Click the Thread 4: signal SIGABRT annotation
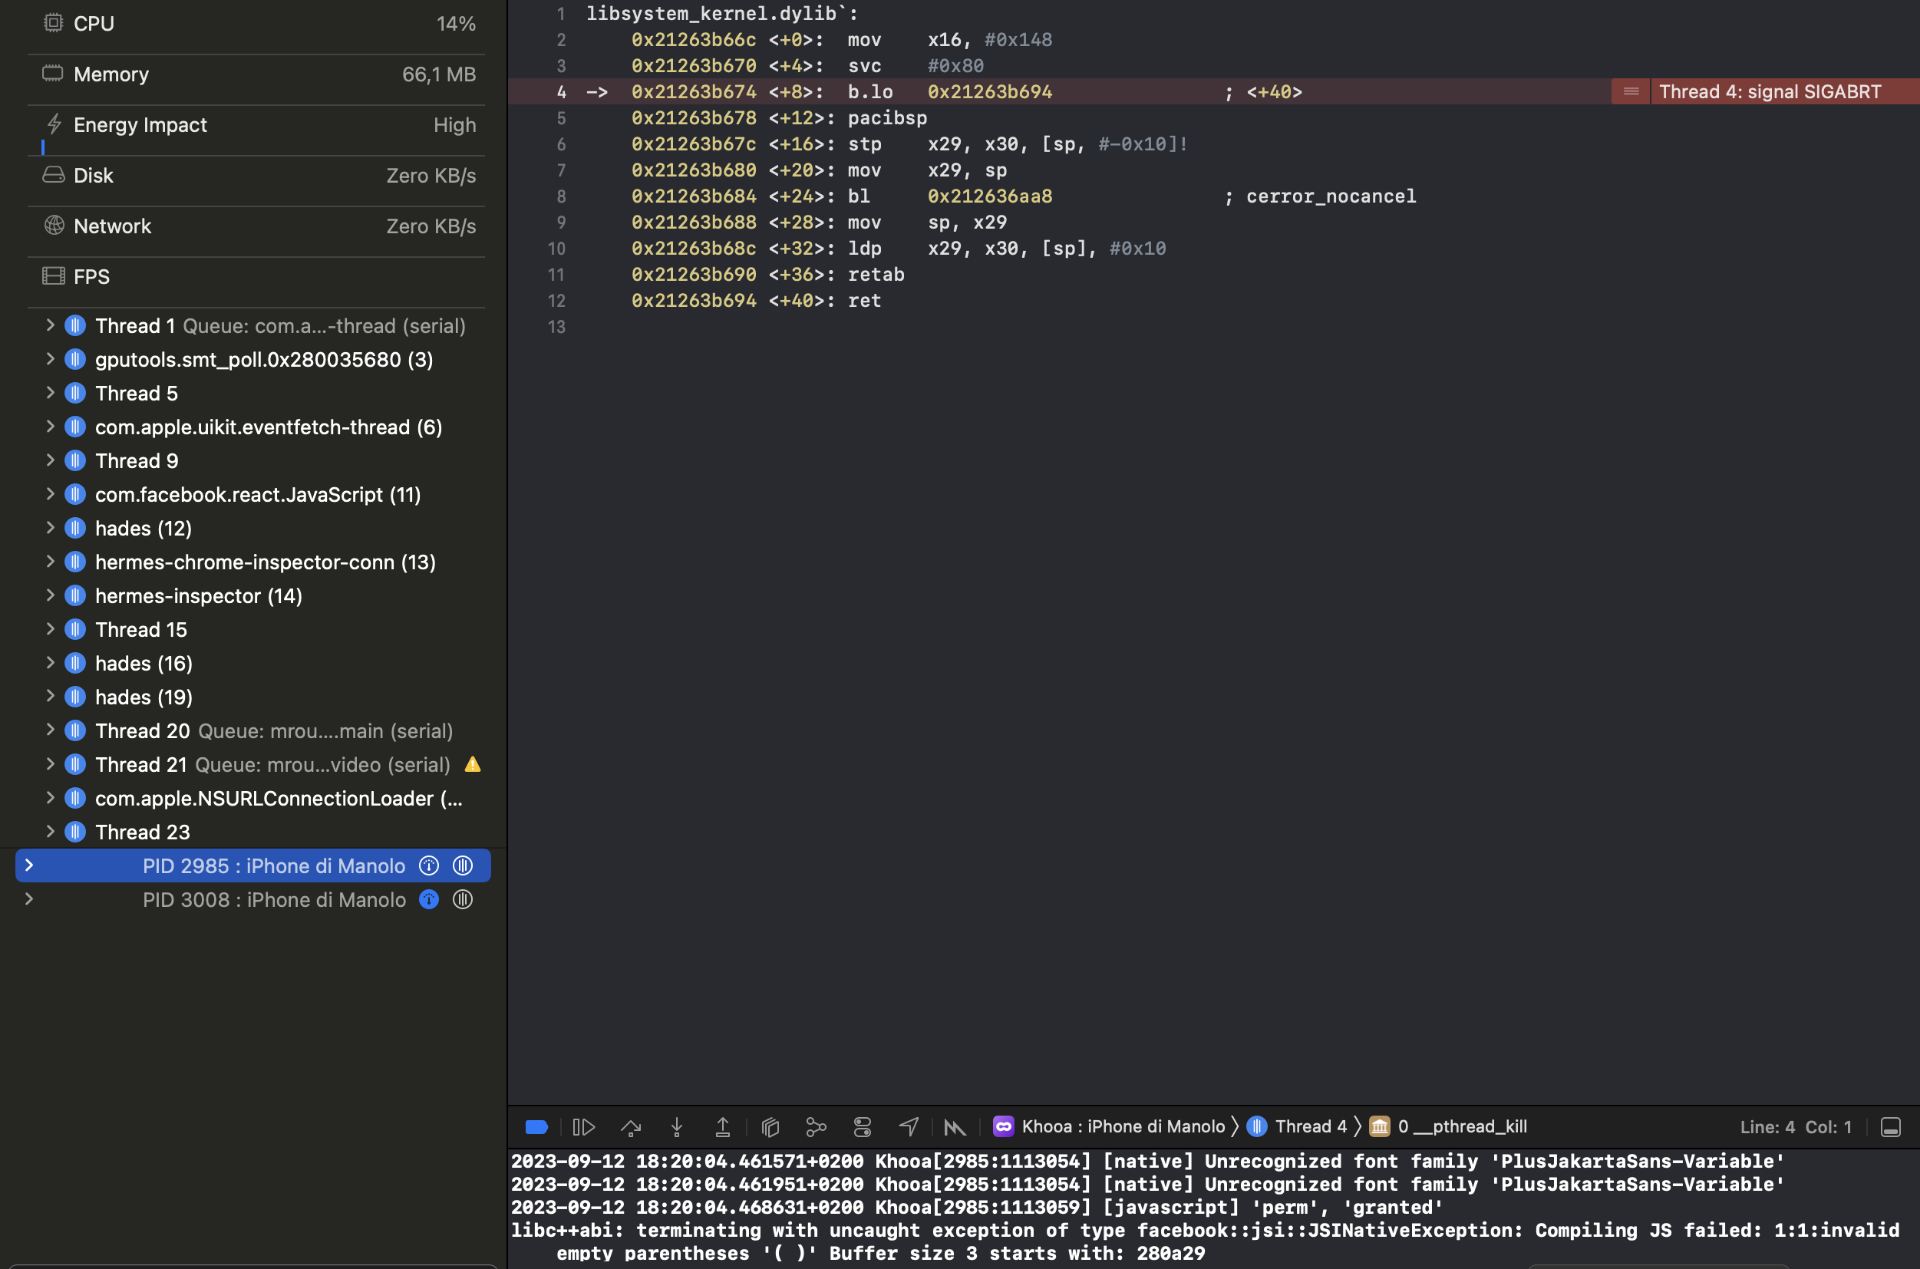 (1770, 91)
